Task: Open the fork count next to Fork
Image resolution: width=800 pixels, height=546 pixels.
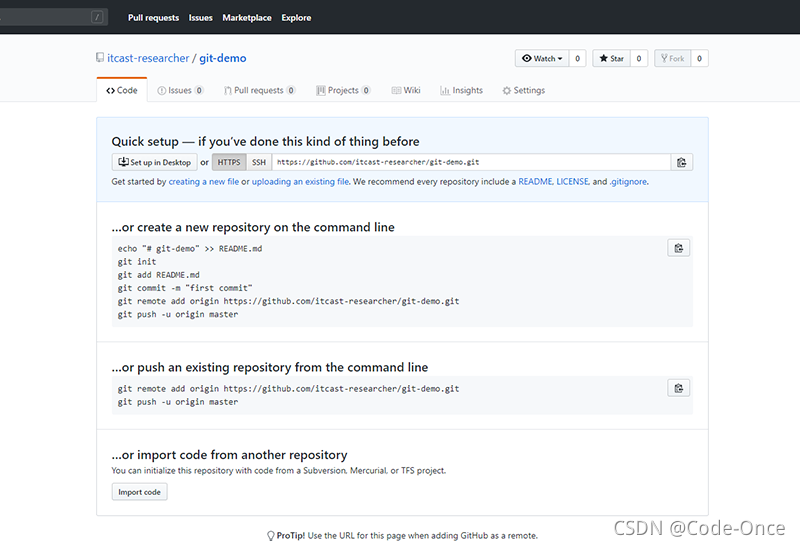Action: tap(699, 58)
